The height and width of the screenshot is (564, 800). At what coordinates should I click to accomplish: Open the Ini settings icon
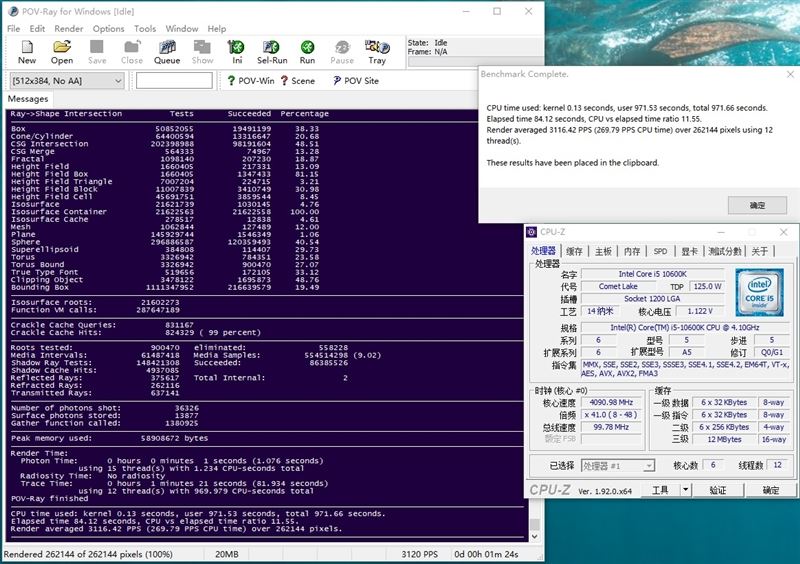(236, 52)
